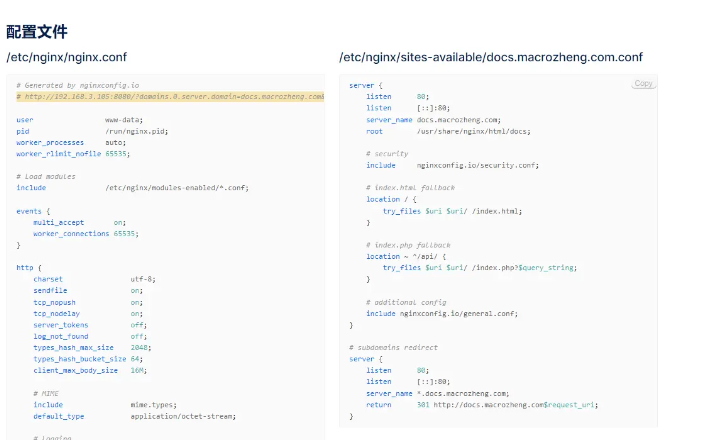Click the 'location ~ ^/api/ {' line

(406, 256)
